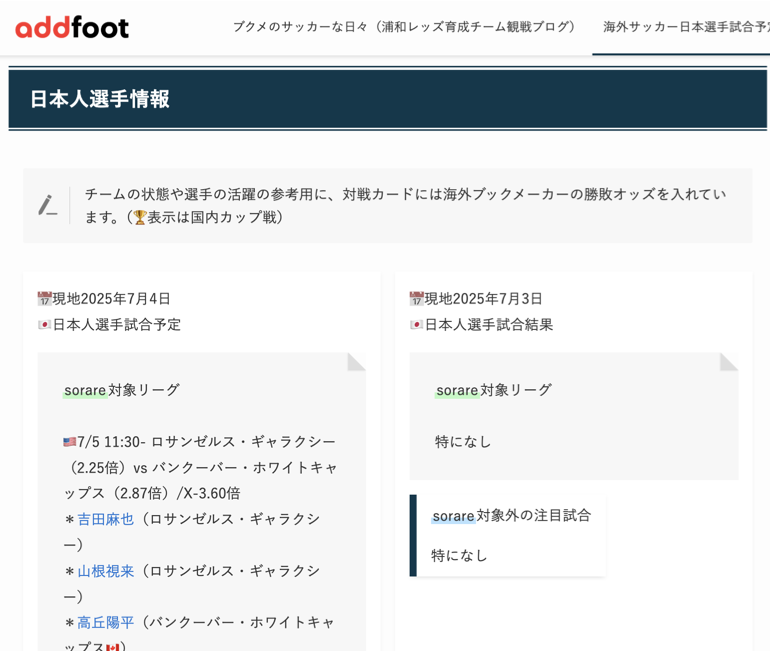This screenshot has height=651, width=771.
Task: Click Japan flag beside 日本人選手試合結果
Action: coord(416,325)
